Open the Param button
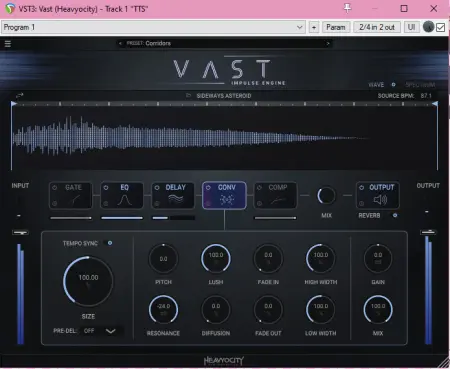The image size is (450, 369). pyautogui.click(x=336, y=27)
